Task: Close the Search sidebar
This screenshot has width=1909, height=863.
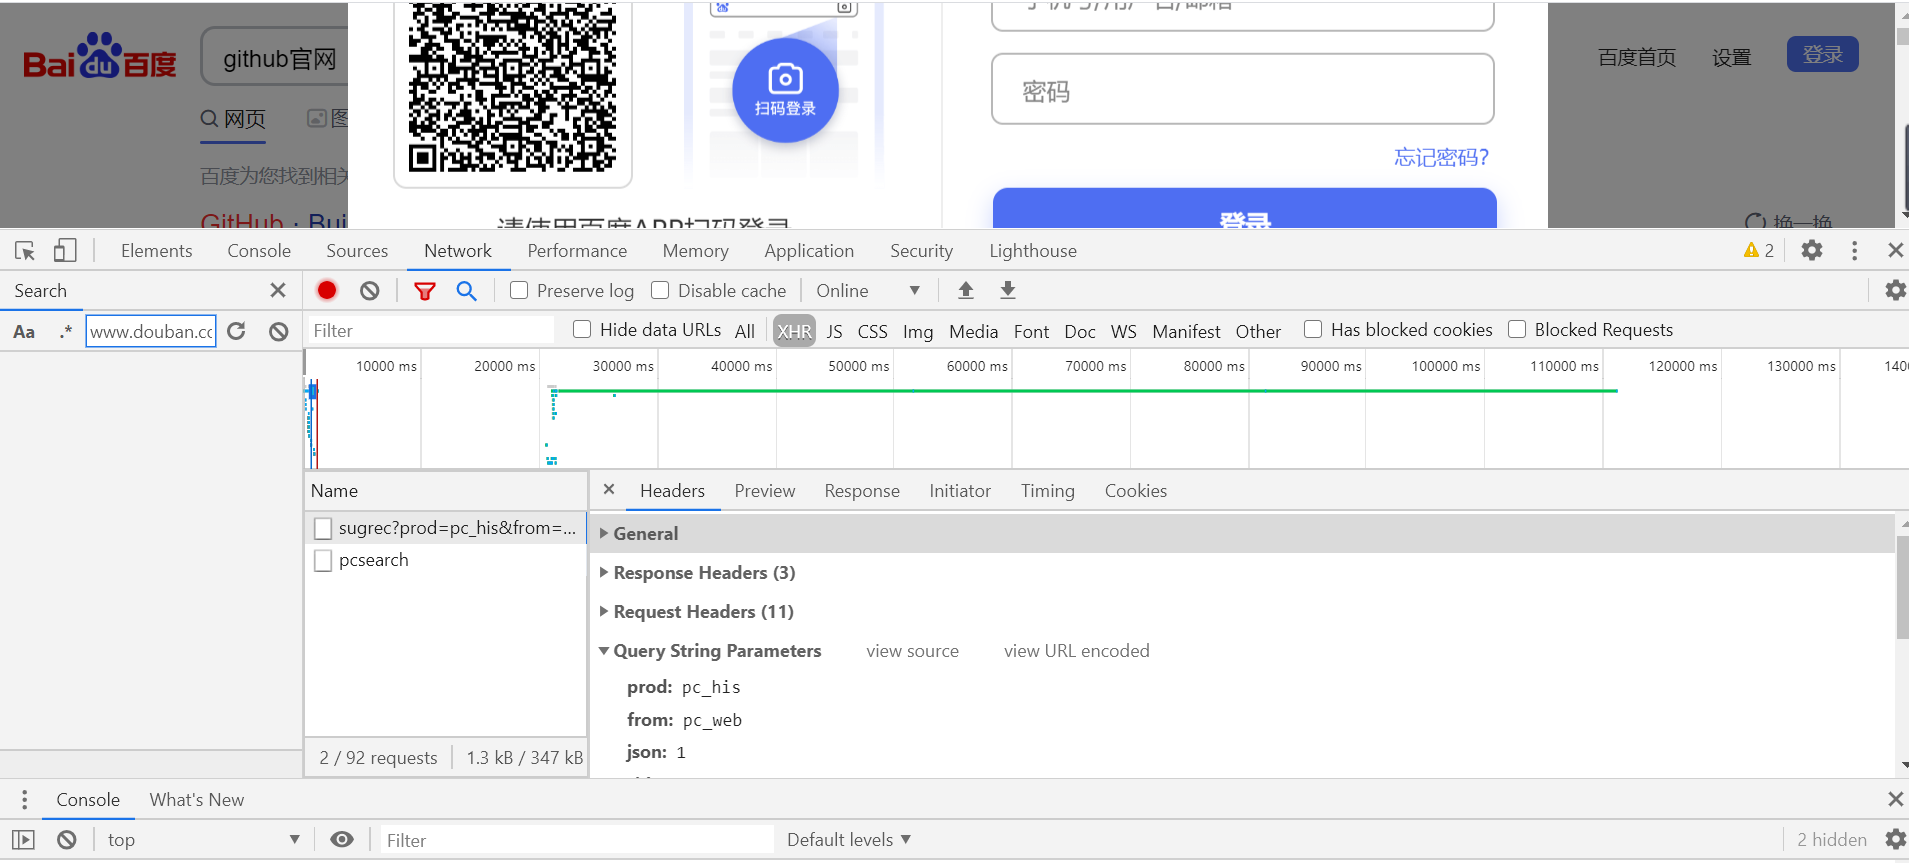Action: coord(278,290)
